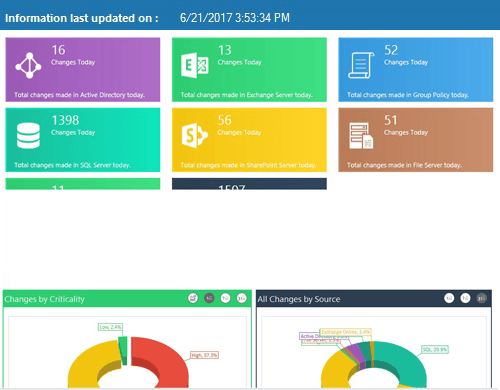Click the File Server documents icon
Image resolution: width=500 pixels, height=390 pixels.
coord(361,136)
